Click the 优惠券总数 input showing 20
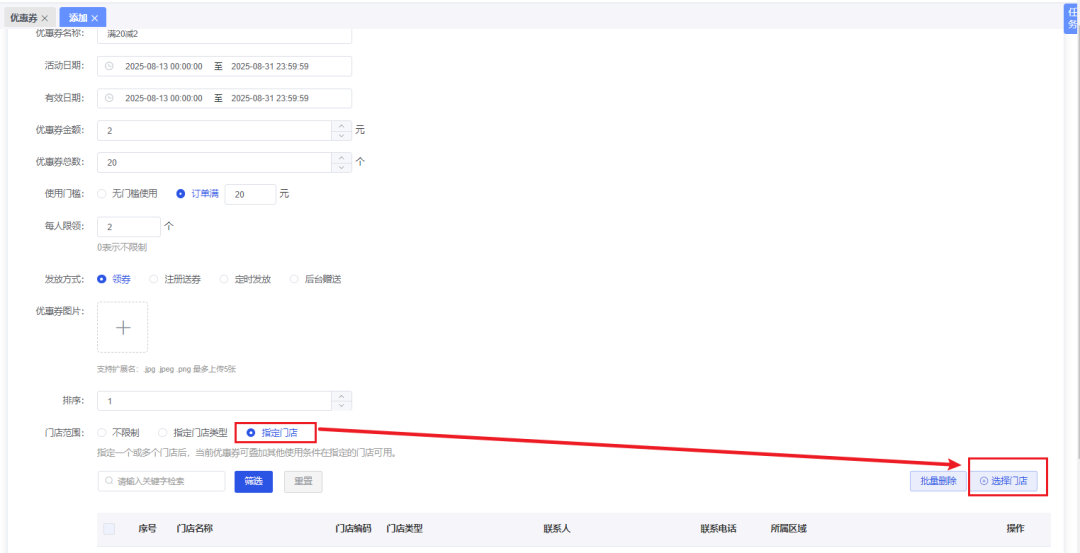This screenshot has width=1080, height=553. 215,163
